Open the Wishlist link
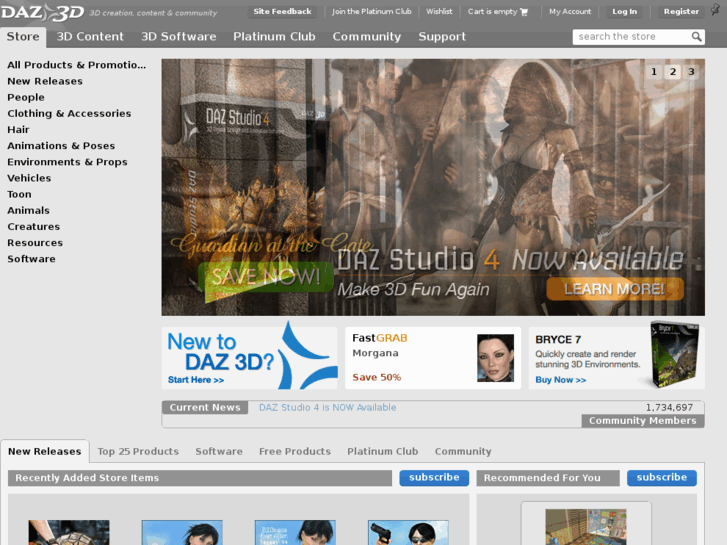The image size is (727, 545). click(439, 12)
